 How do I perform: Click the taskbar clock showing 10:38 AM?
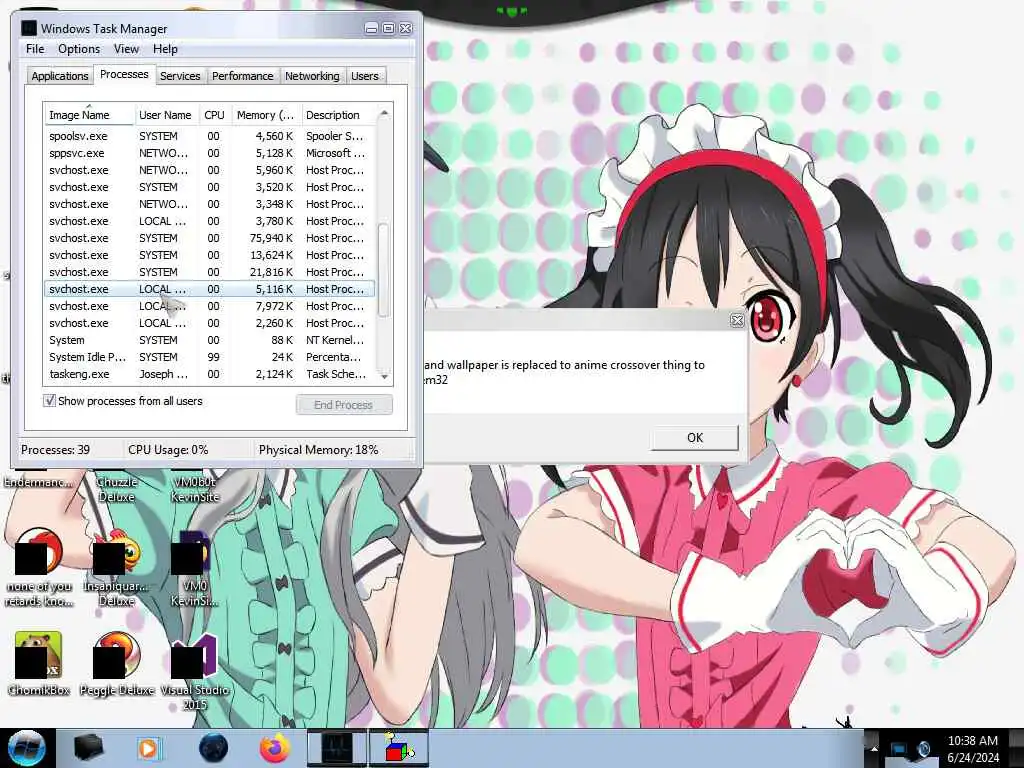pyautogui.click(x=973, y=748)
